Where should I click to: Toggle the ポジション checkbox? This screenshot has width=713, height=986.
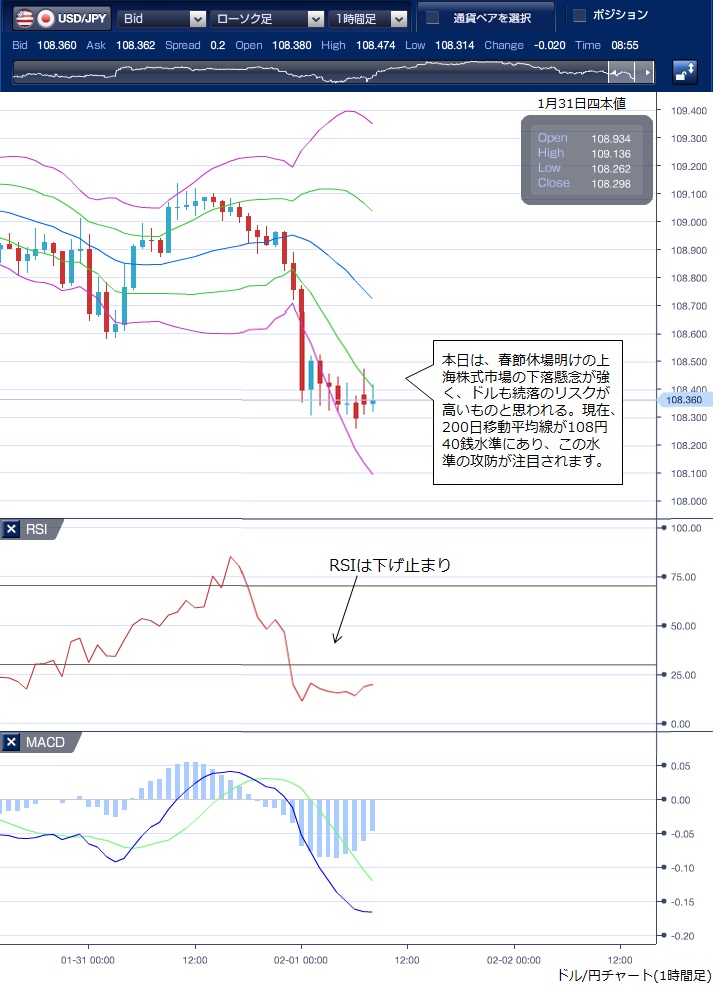tap(579, 15)
